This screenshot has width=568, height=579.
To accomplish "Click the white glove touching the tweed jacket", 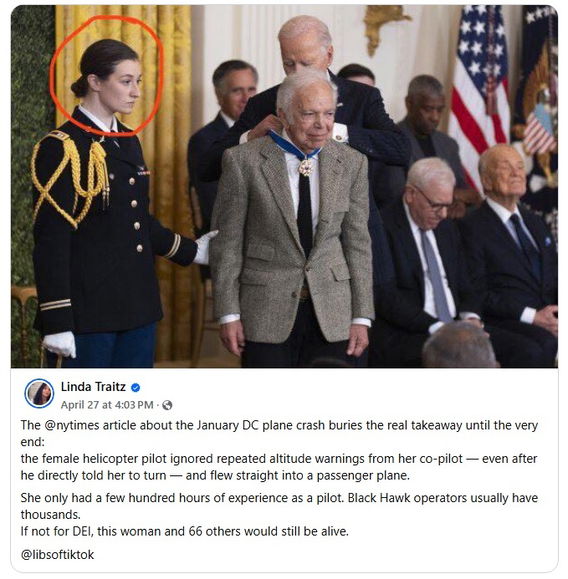I will coord(204,247).
